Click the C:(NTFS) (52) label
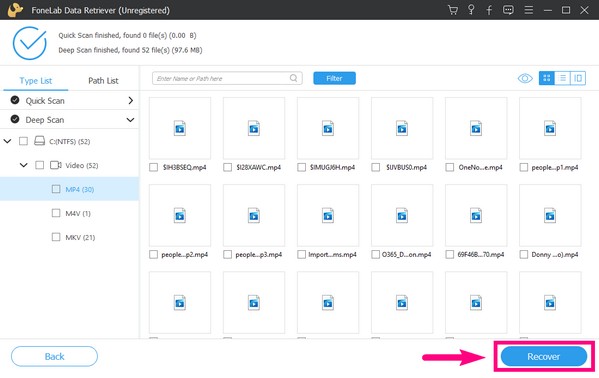599x378 pixels. [x=70, y=141]
